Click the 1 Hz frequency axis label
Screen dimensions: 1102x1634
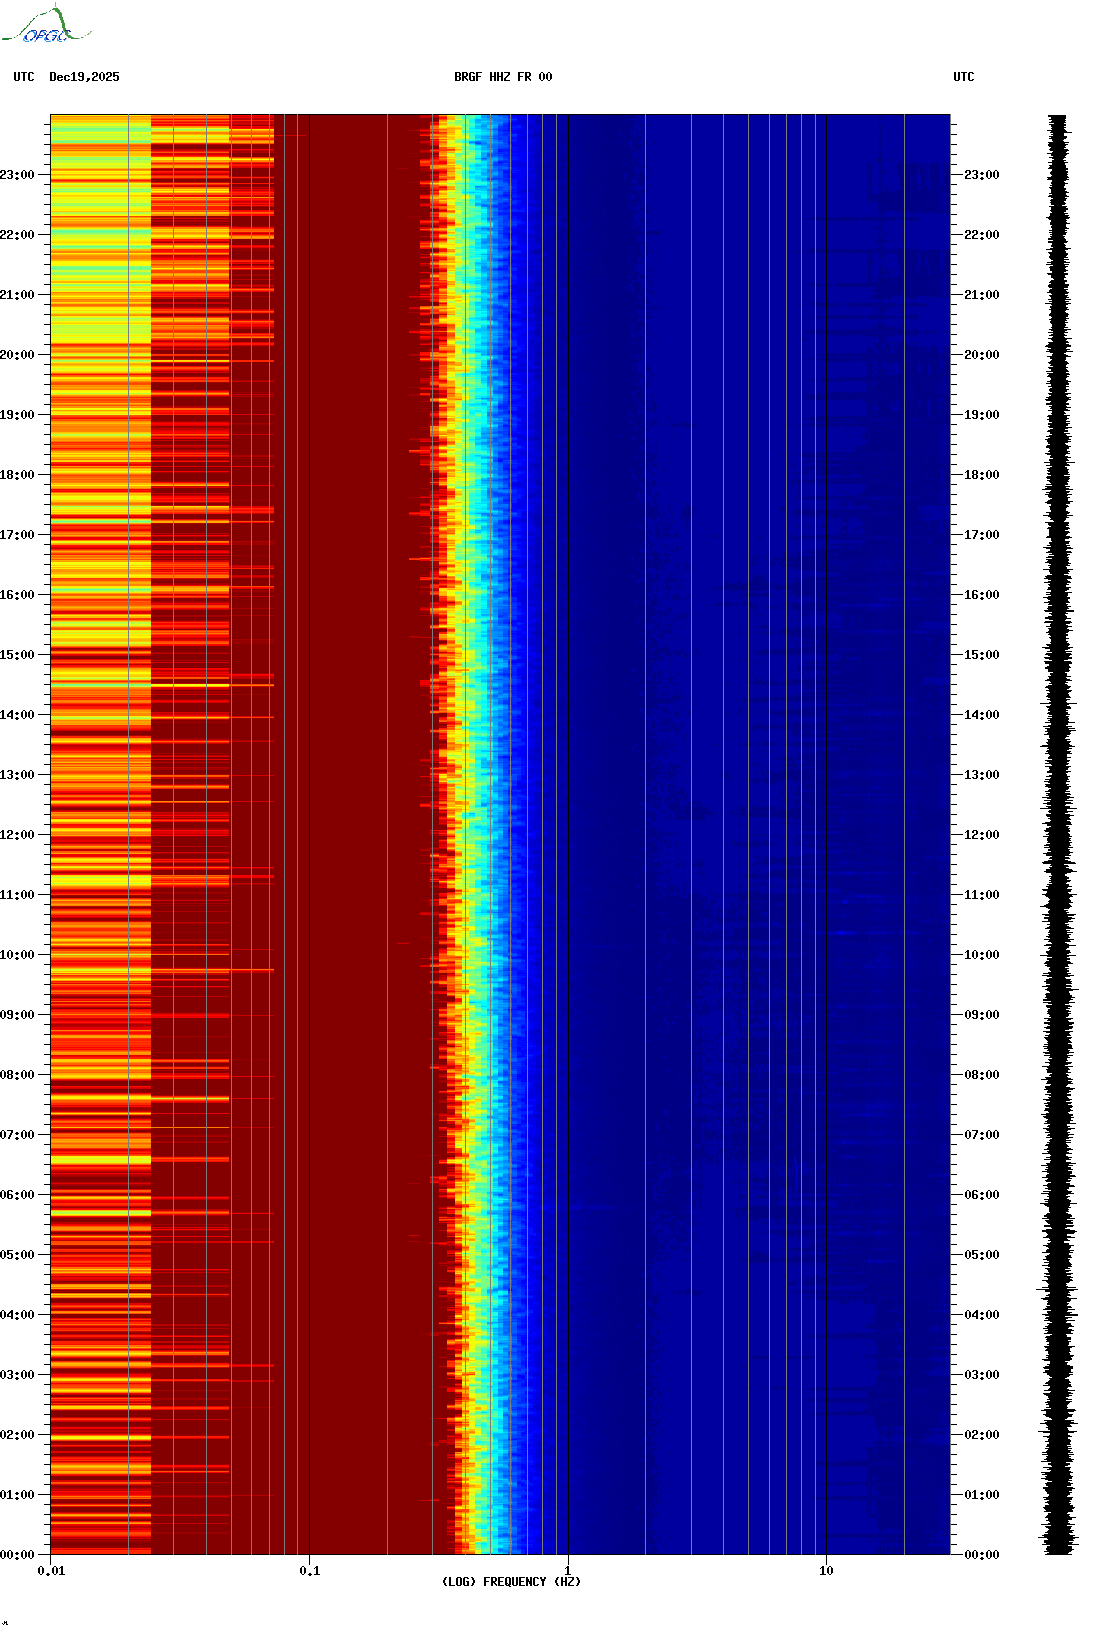[x=568, y=1571]
